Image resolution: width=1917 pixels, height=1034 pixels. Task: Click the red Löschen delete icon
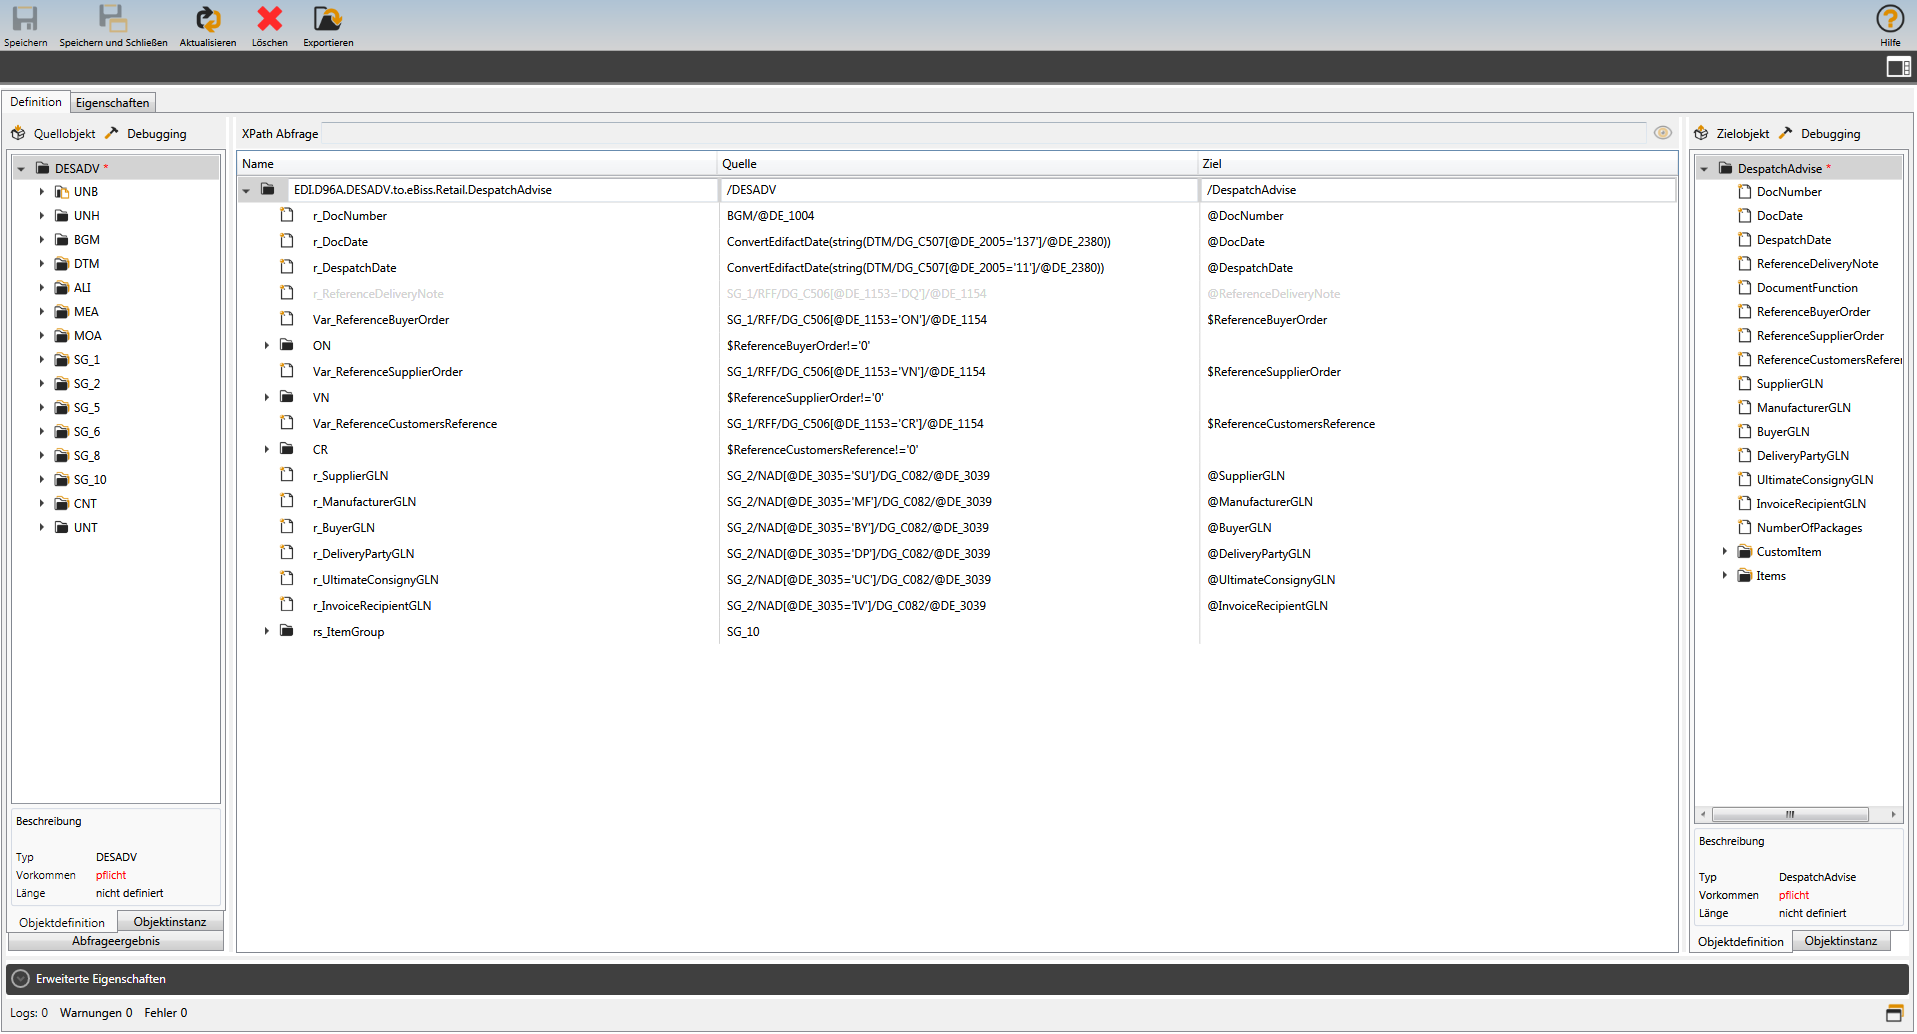pos(269,19)
